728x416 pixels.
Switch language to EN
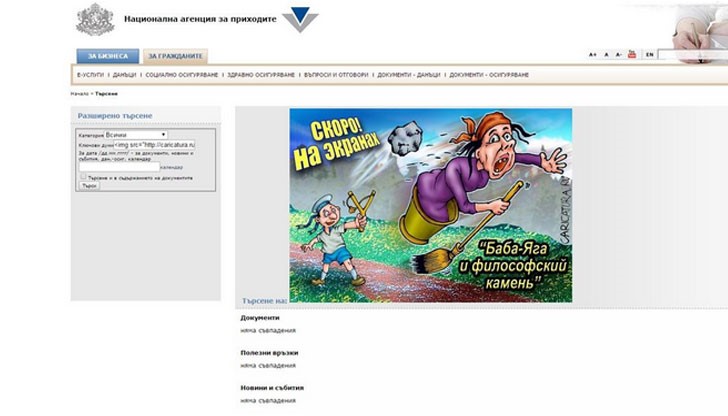click(650, 54)
